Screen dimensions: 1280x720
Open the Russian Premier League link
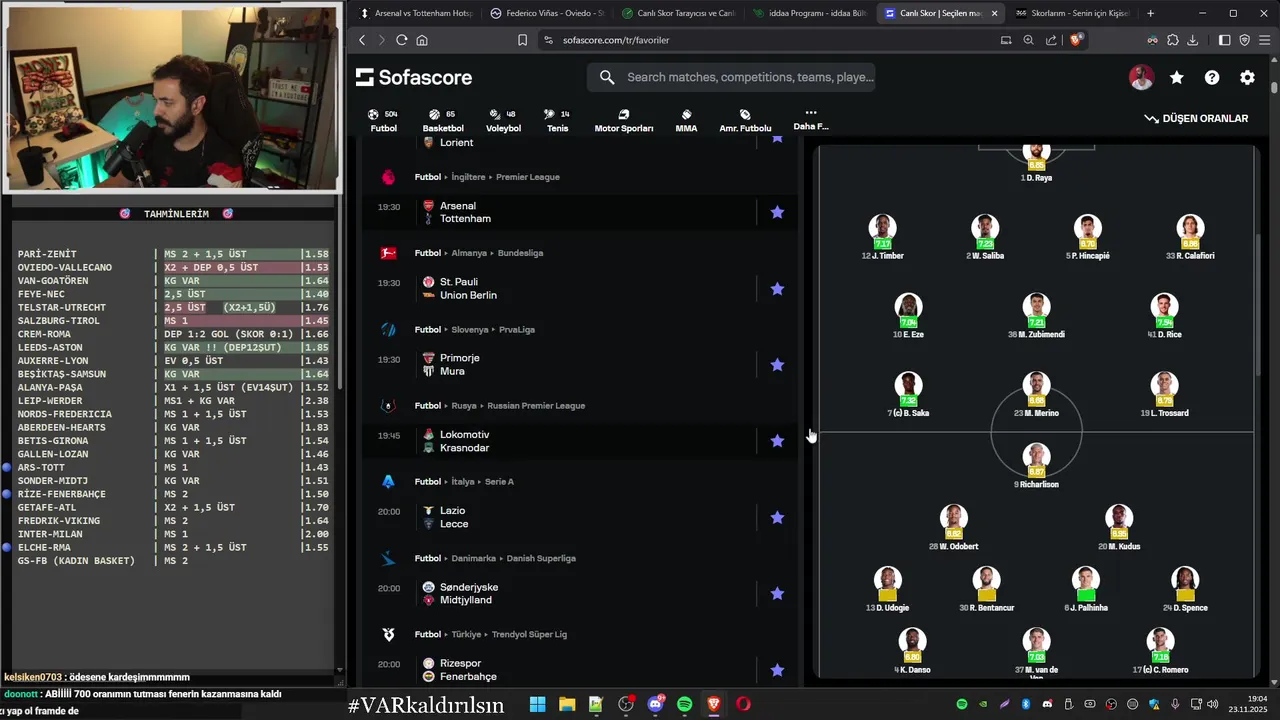(x=536, y=406)
